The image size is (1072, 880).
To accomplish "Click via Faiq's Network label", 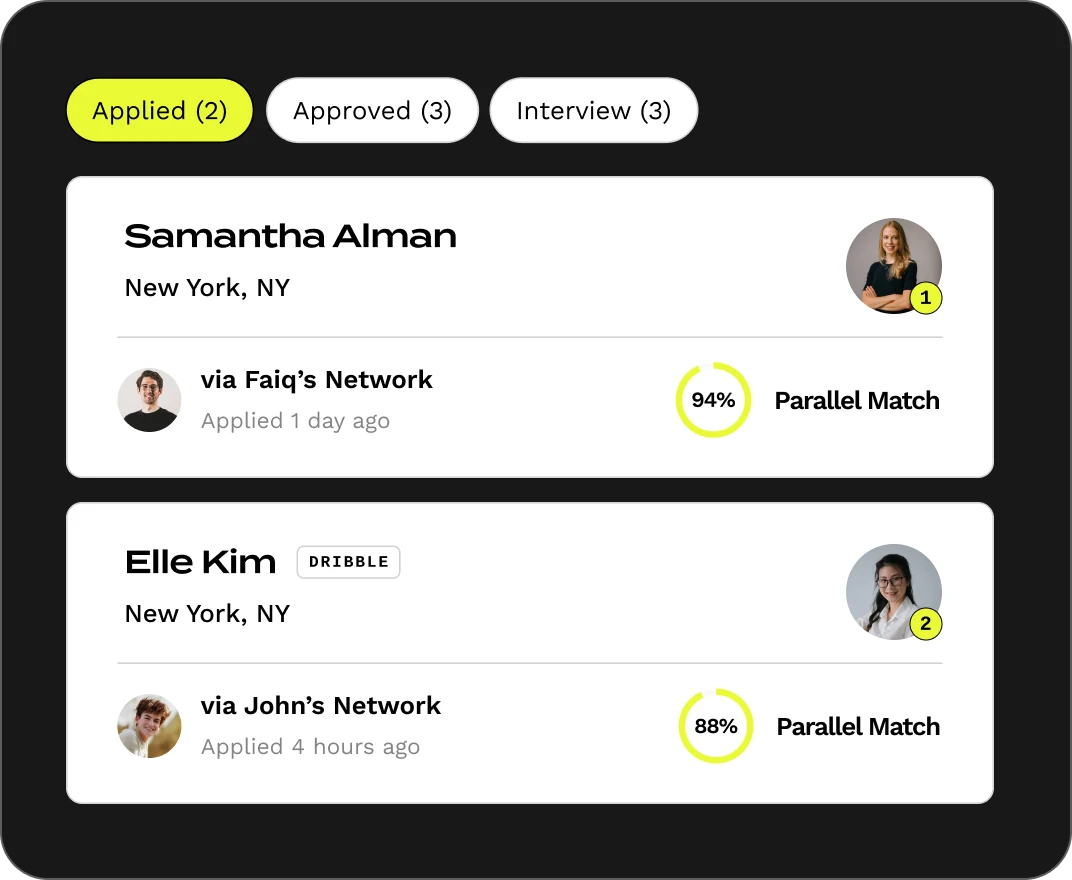I will [x=317, y=380].
